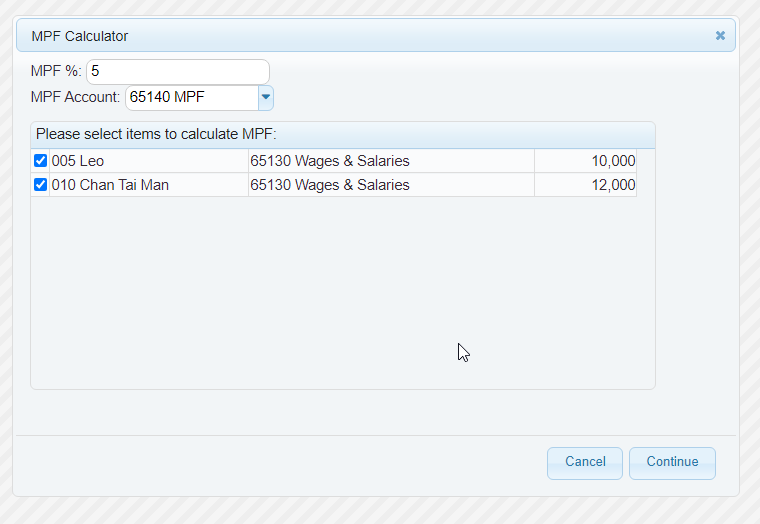Screen dimensions: 760x524
Task: Click the 65140 MPF combo box text
Action: point(190,98)
